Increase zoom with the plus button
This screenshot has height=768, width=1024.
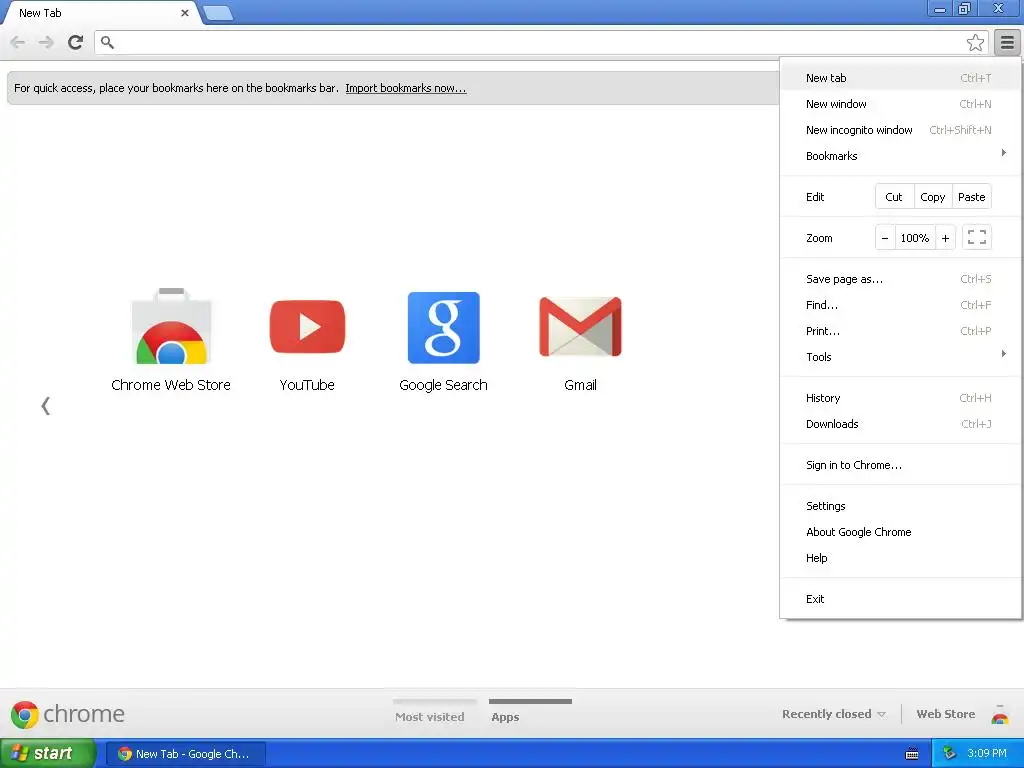(945, 238)
